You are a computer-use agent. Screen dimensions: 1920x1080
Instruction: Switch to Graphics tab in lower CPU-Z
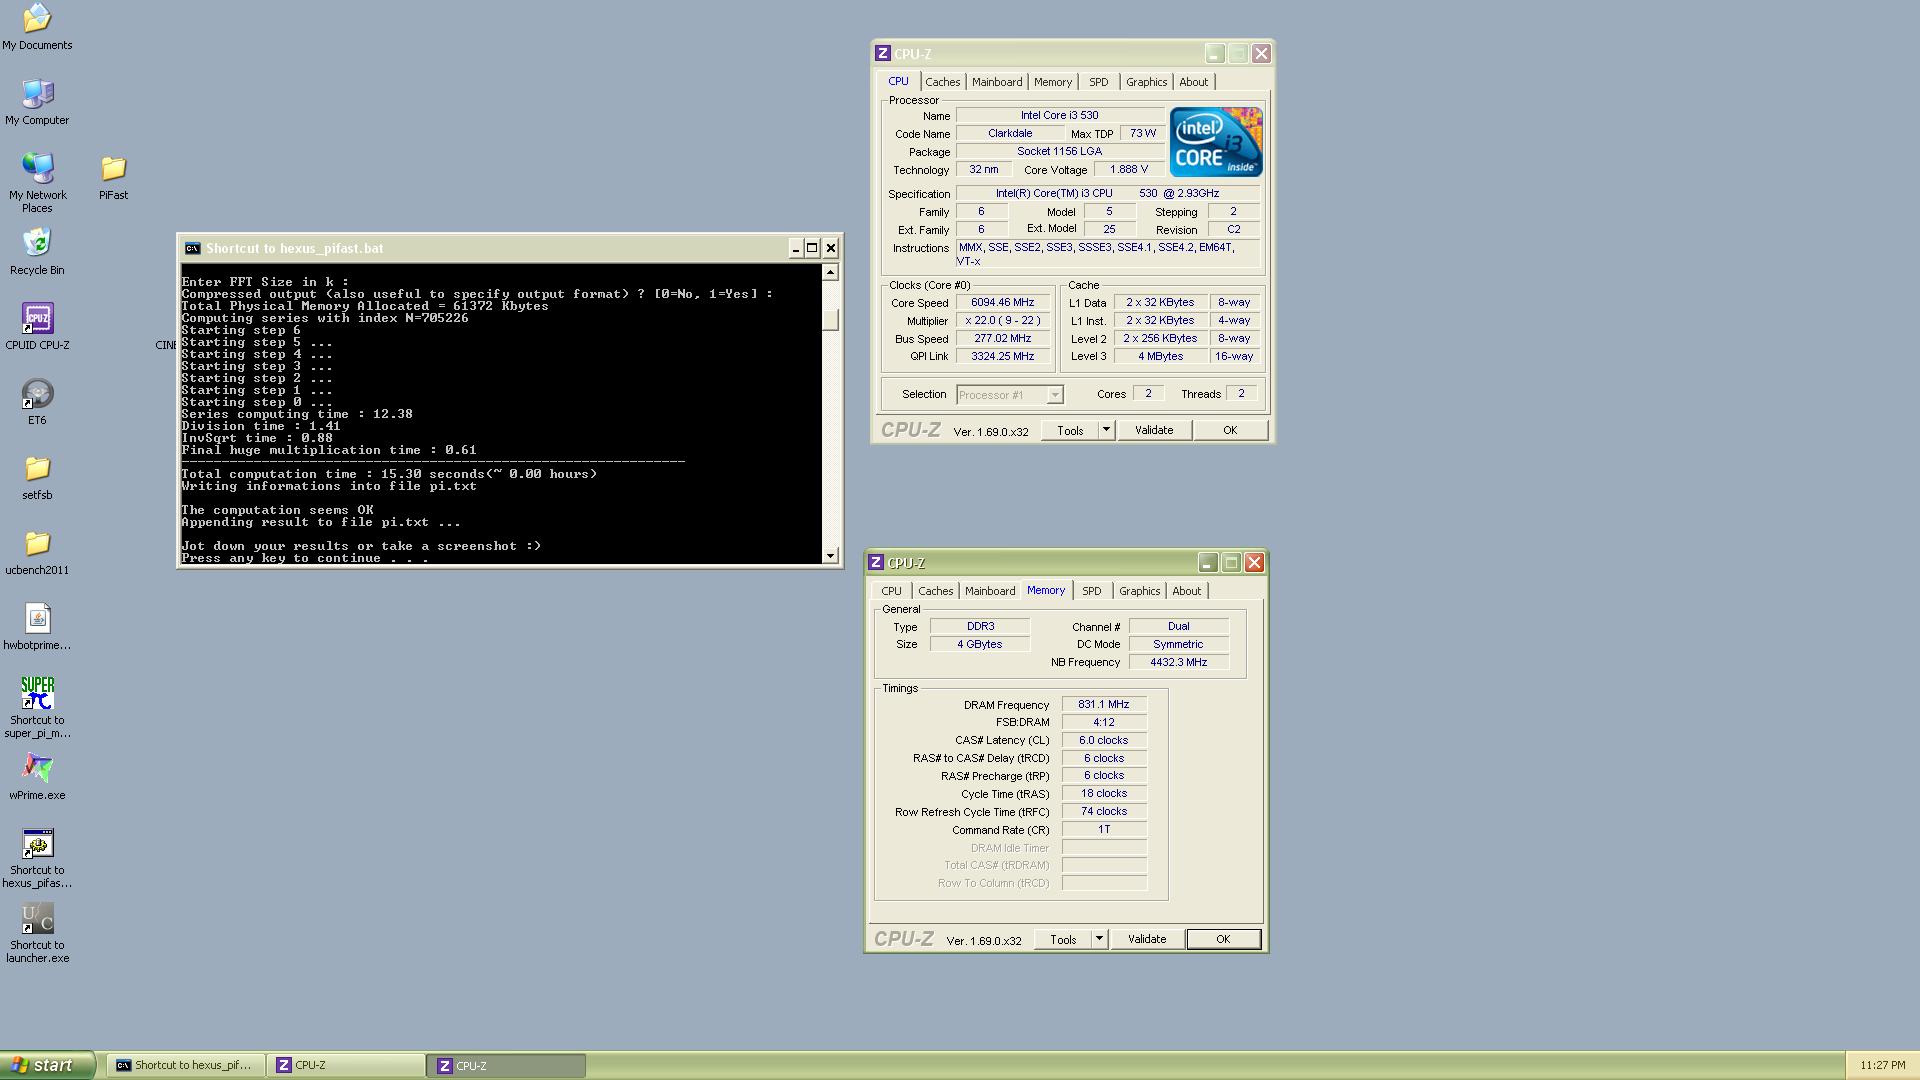click(1139, 591)
